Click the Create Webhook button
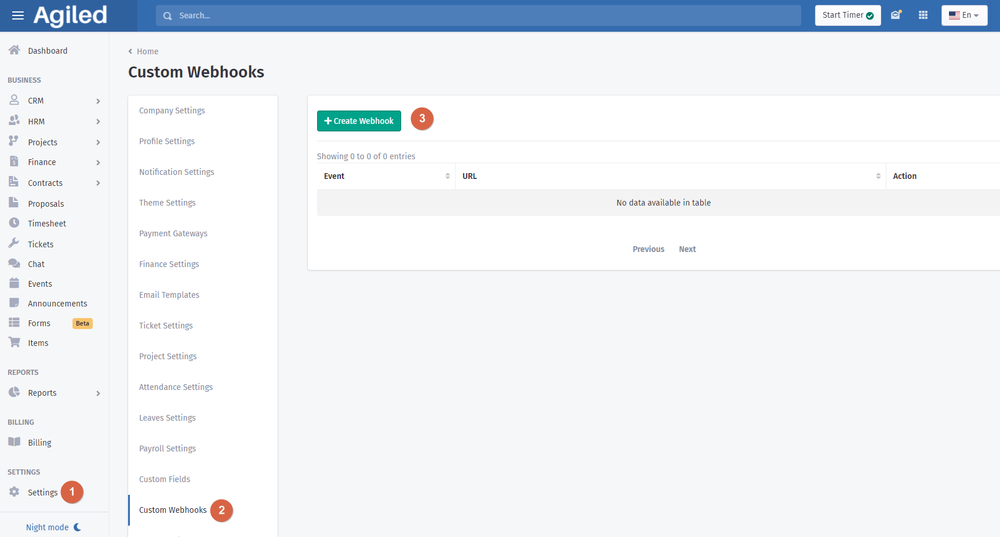The width and height of the screenshot is (1000, 537). (x=359, y=120)
